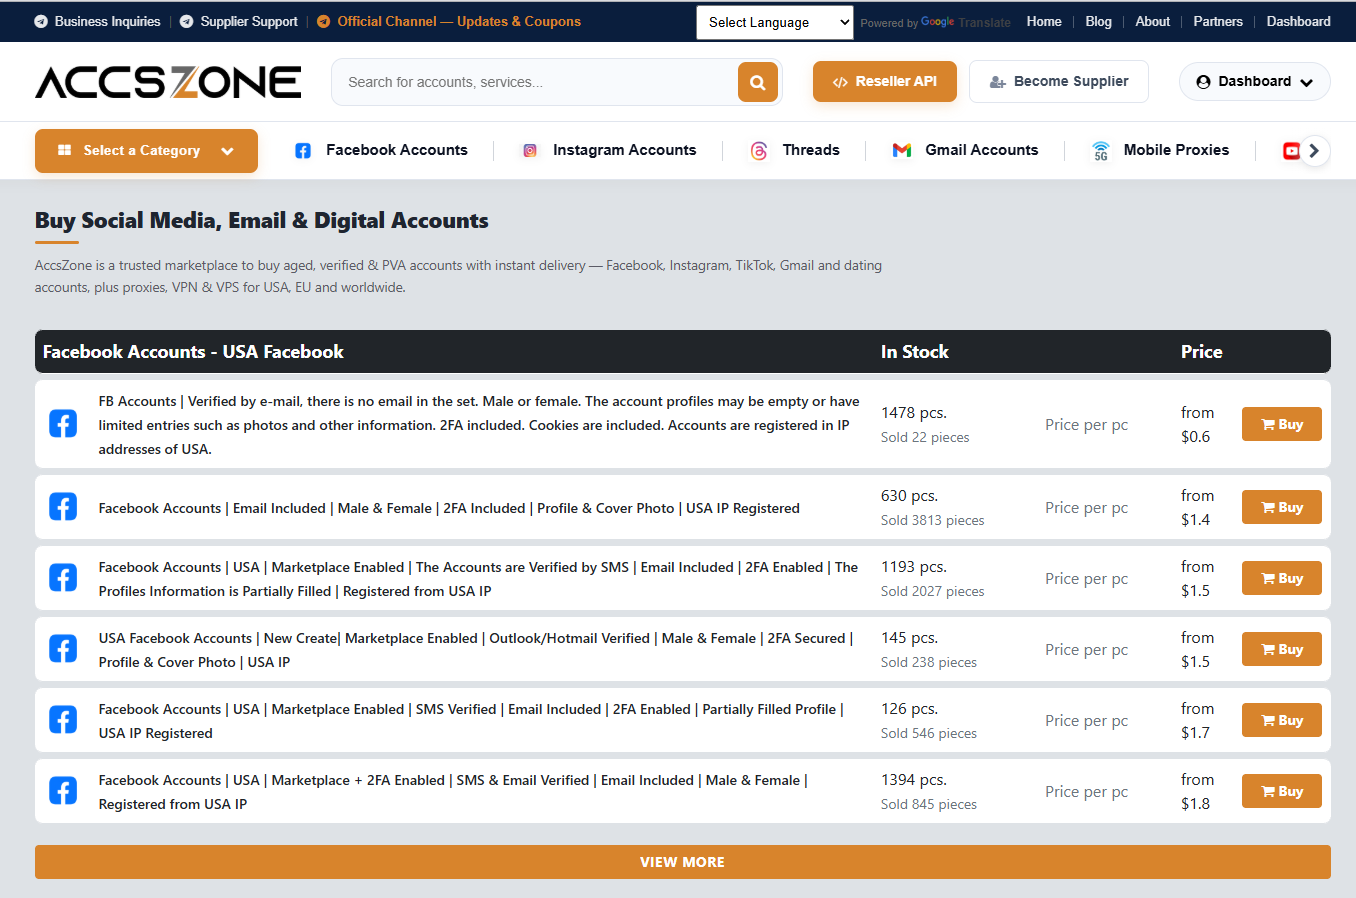Click the Reseller API button
Image resolution: width=1356 pixels, height=898 pixels.
(x=885, y=82)
